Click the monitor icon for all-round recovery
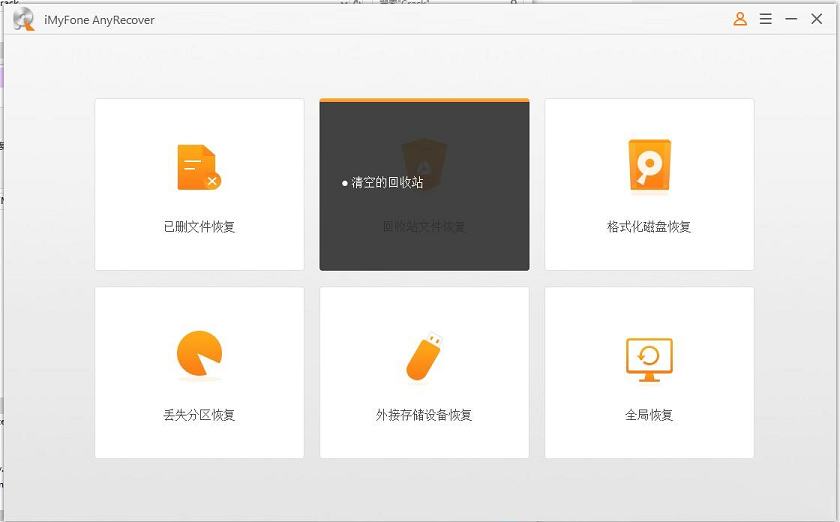This screenshot has height=522, width=840. coord(649,358)
